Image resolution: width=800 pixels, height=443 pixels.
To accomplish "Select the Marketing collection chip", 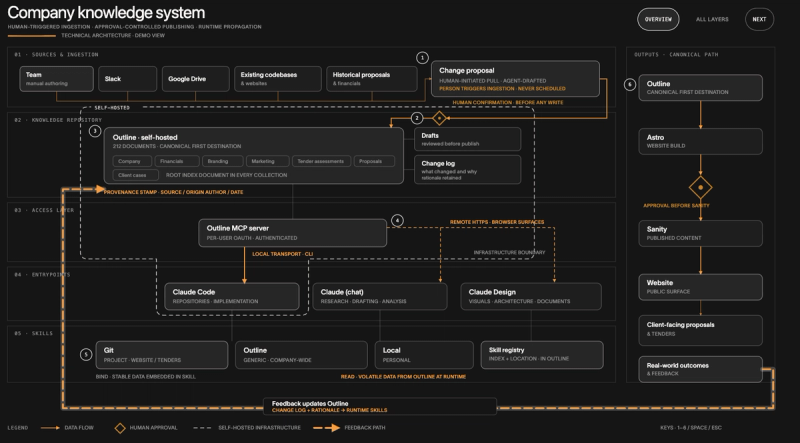I will (x=267, y=161).
